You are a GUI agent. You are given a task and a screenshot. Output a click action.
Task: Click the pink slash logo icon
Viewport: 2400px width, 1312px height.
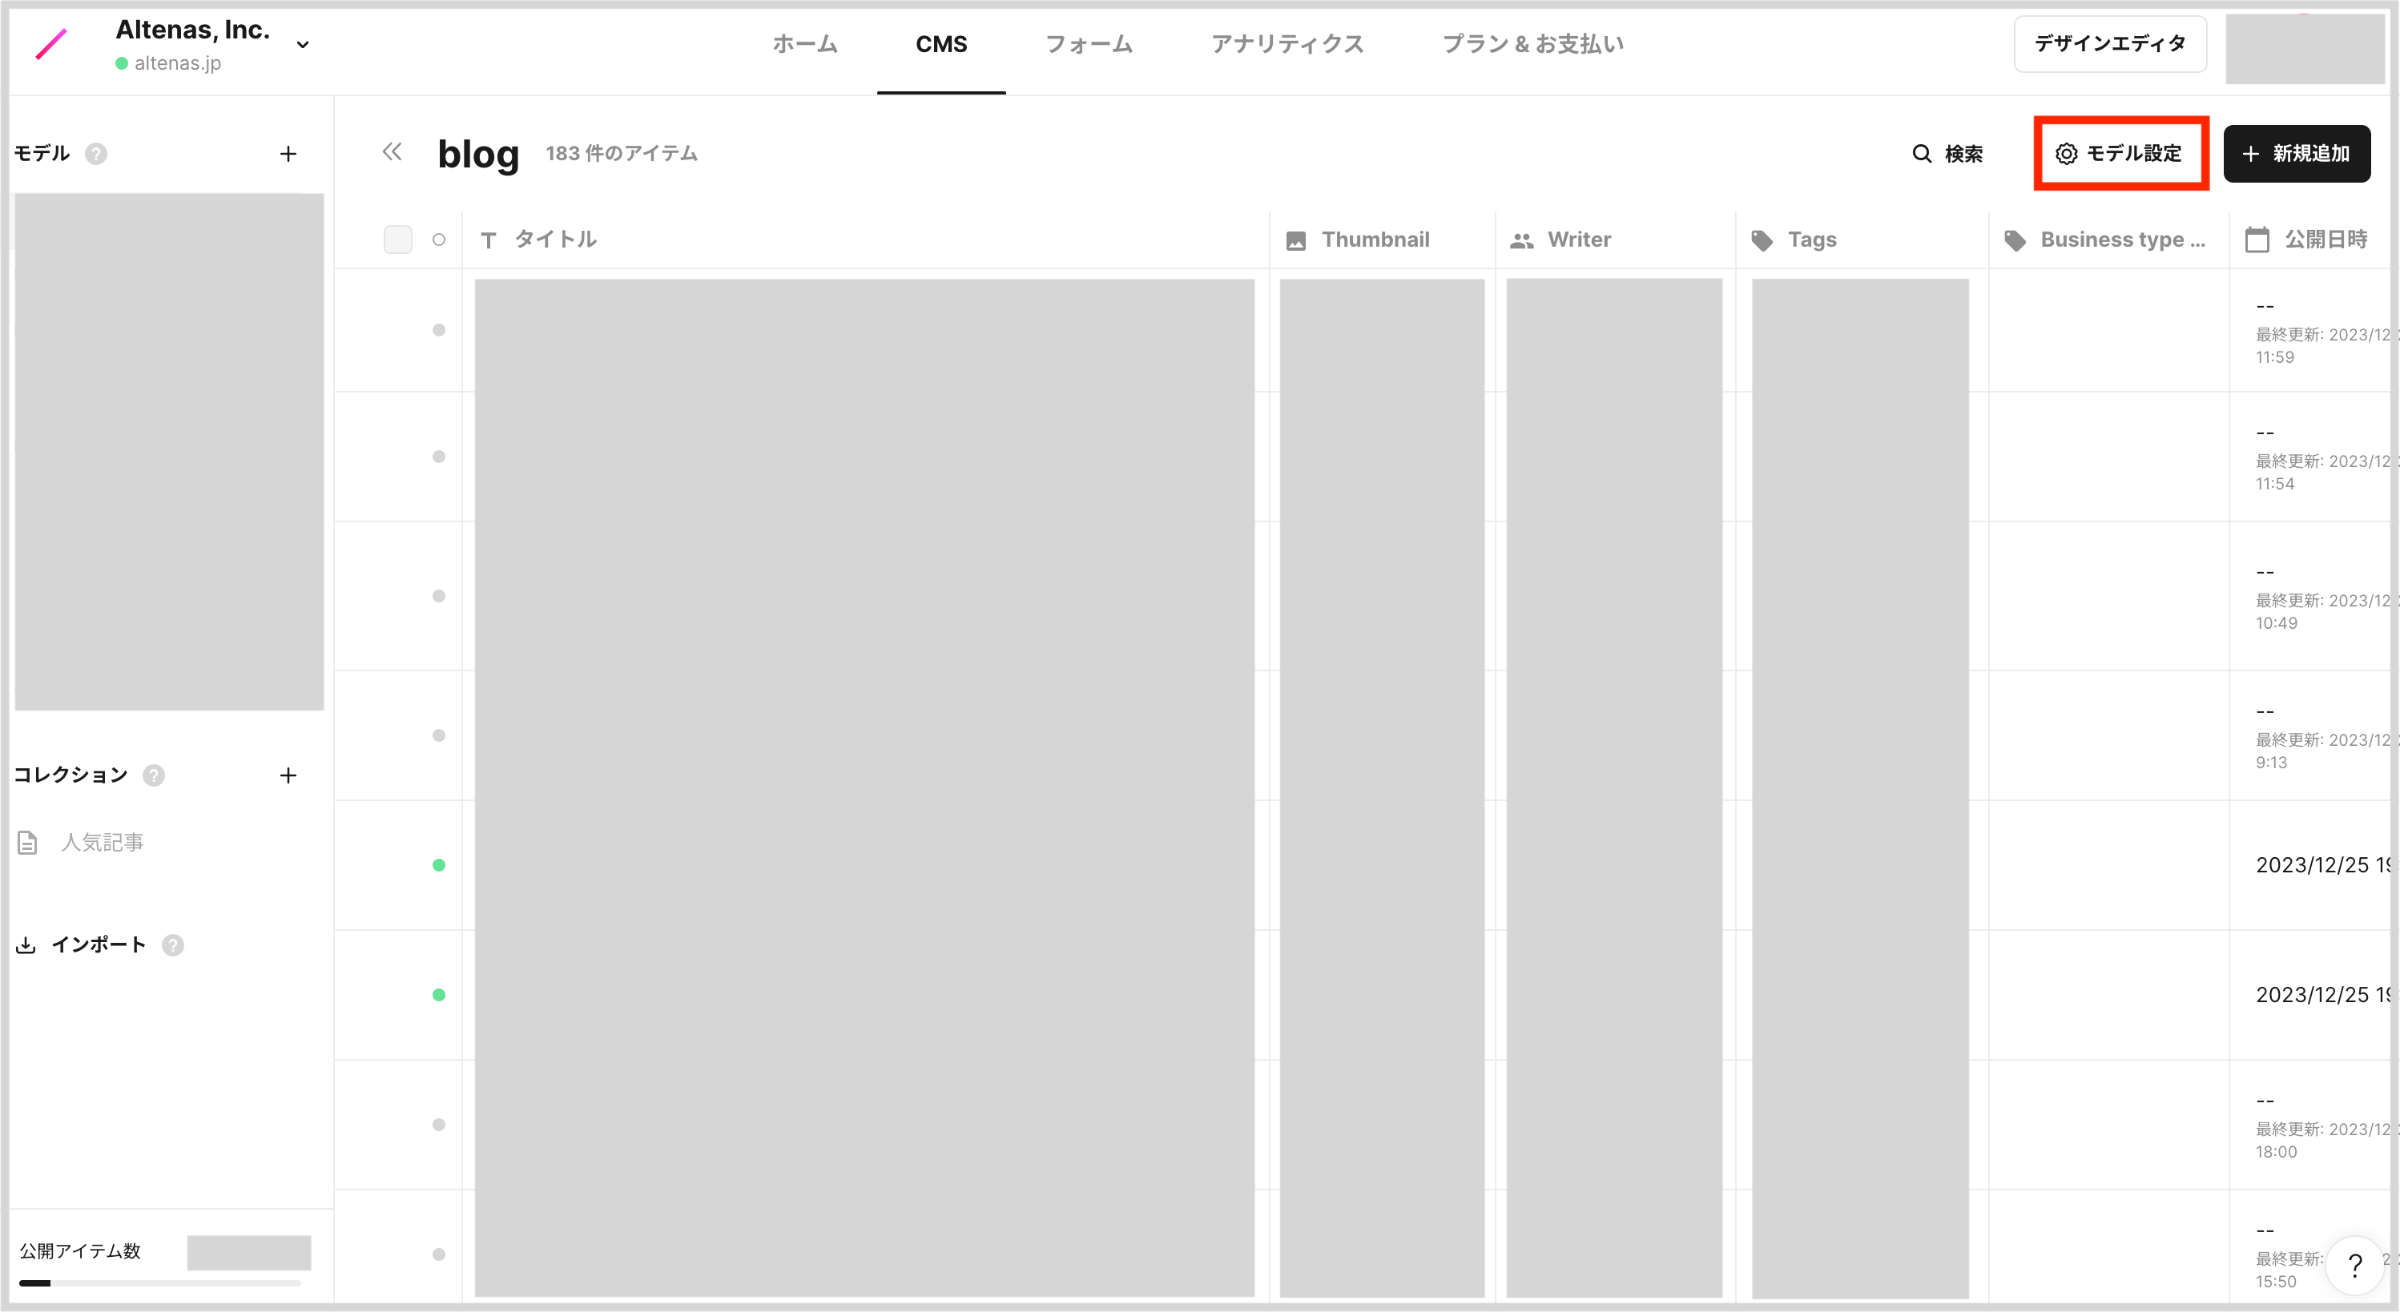click(51, 44)
